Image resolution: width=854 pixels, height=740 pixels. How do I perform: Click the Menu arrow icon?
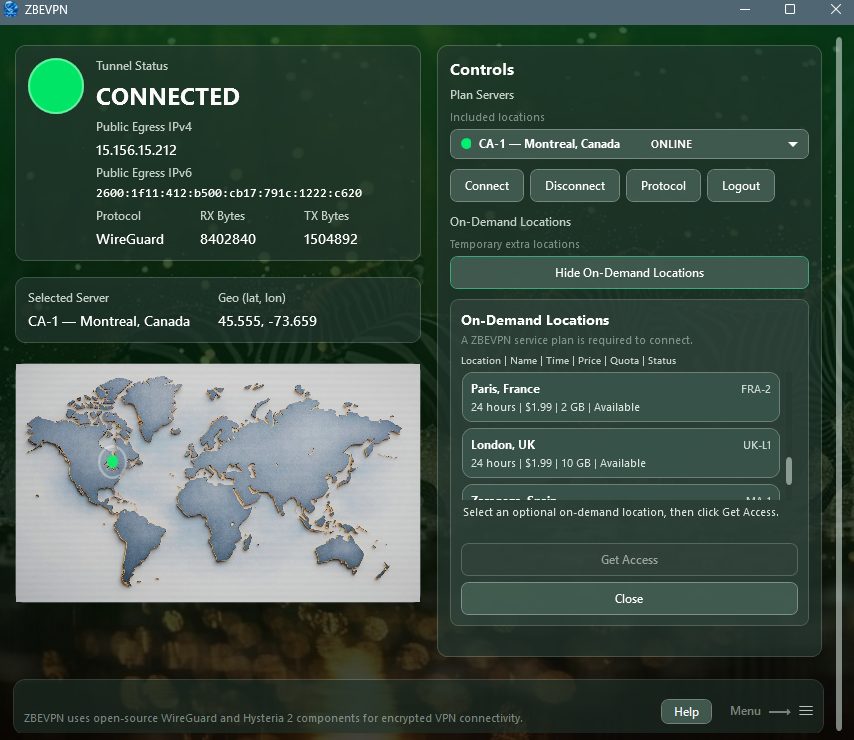[779, 712]
